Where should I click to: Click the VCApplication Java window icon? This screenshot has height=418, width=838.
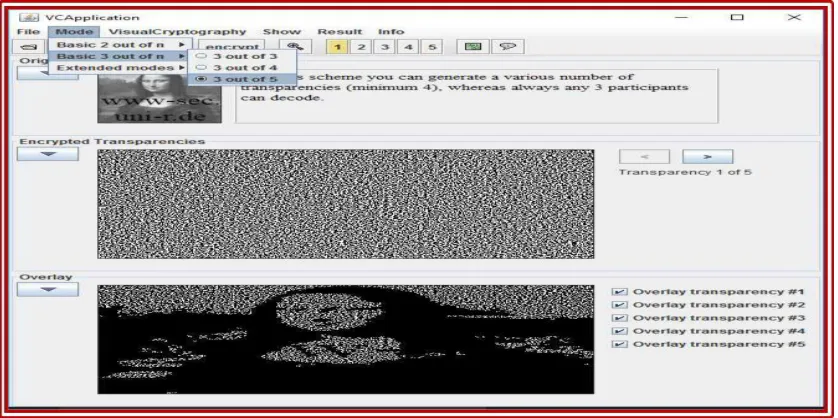click(28, 17)
